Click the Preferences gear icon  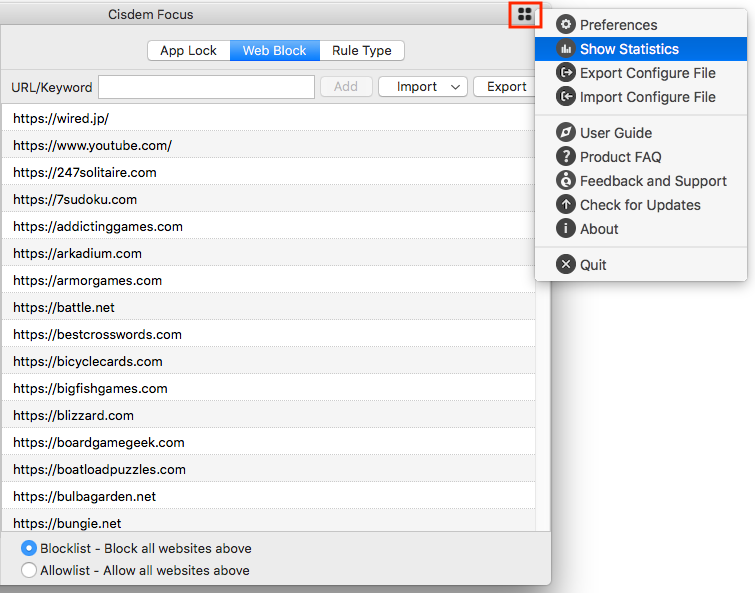tap(566, 25)
